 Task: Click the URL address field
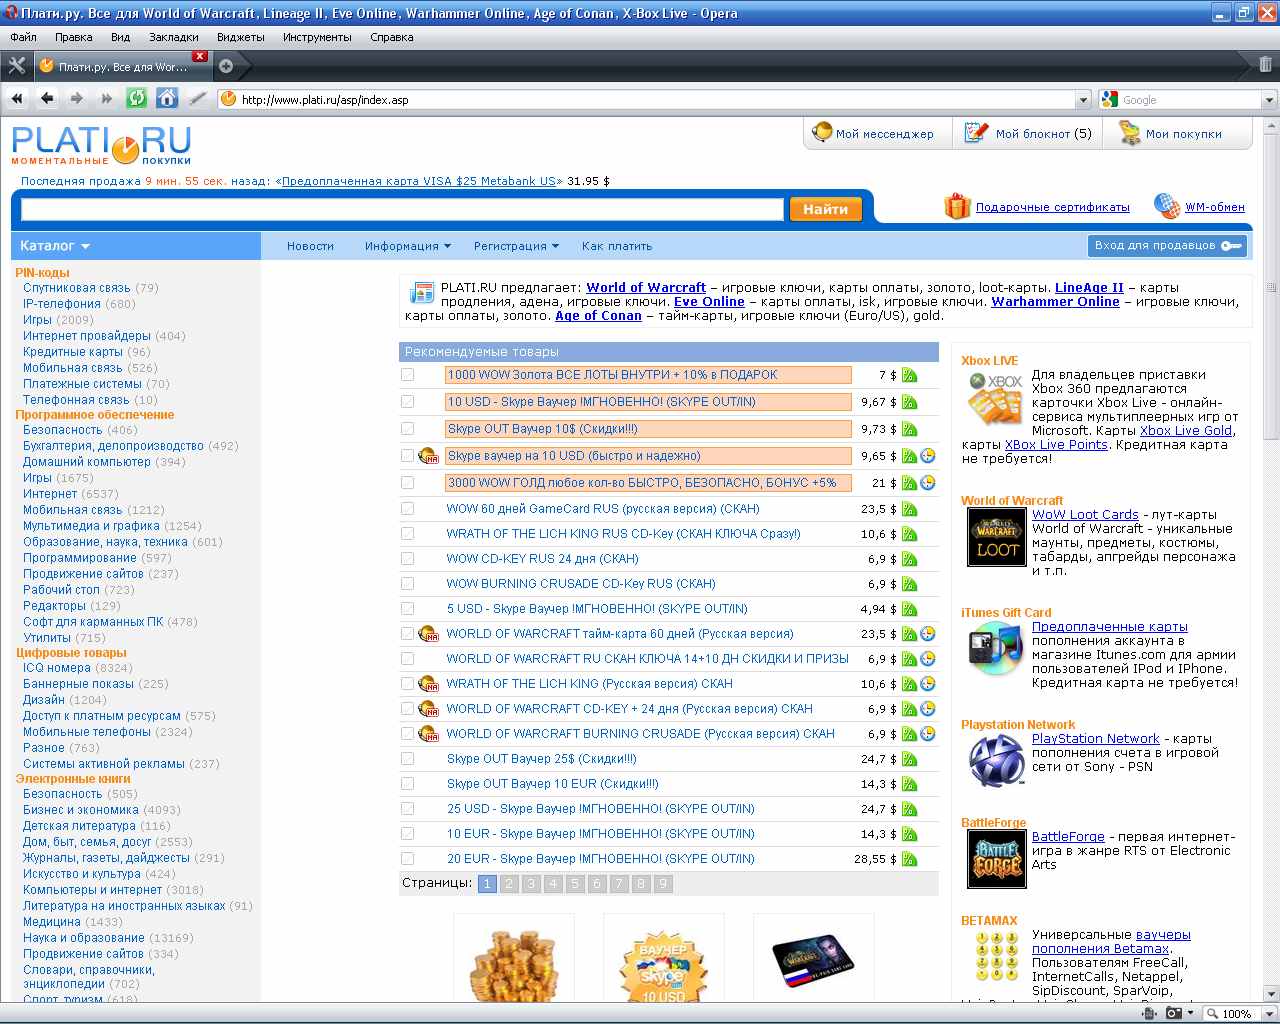pos(657,99)
